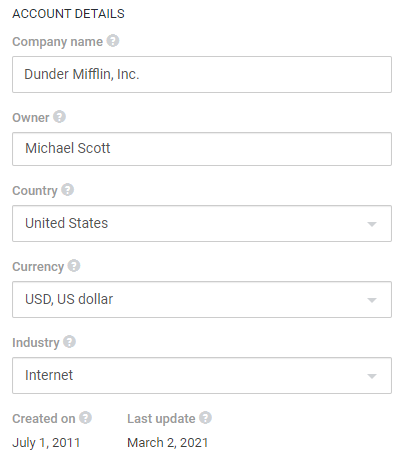Image resolution: width=400 pixels, height=460 pixels.
Task: Click the question mark beside Country
Action: coord(68,190)
